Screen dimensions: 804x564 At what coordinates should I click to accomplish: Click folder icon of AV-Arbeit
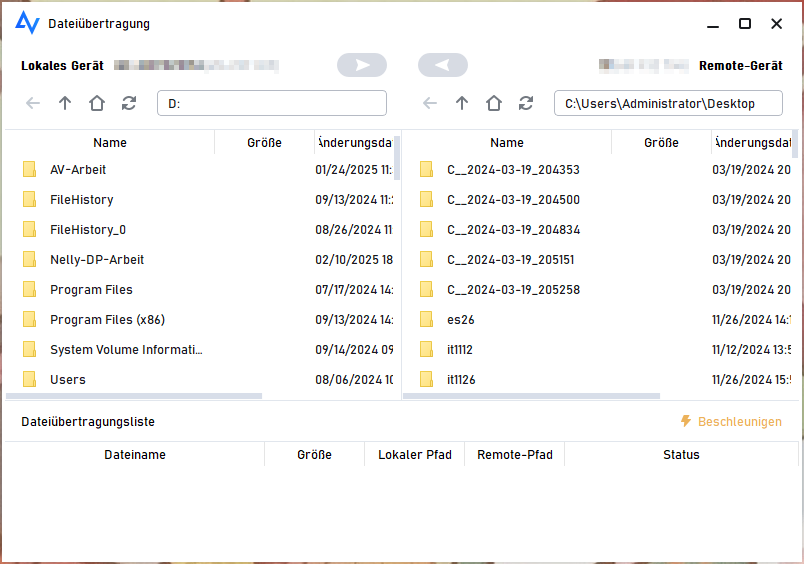(29, 169)
